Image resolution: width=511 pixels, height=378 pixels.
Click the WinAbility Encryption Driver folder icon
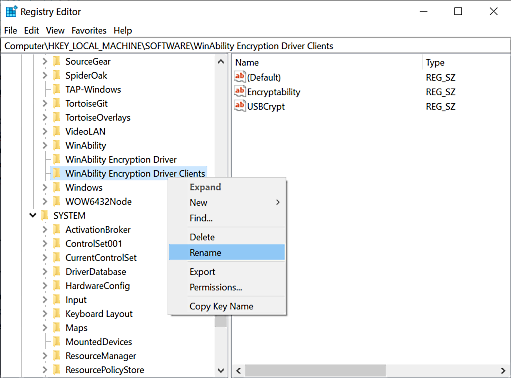(57, 159)
